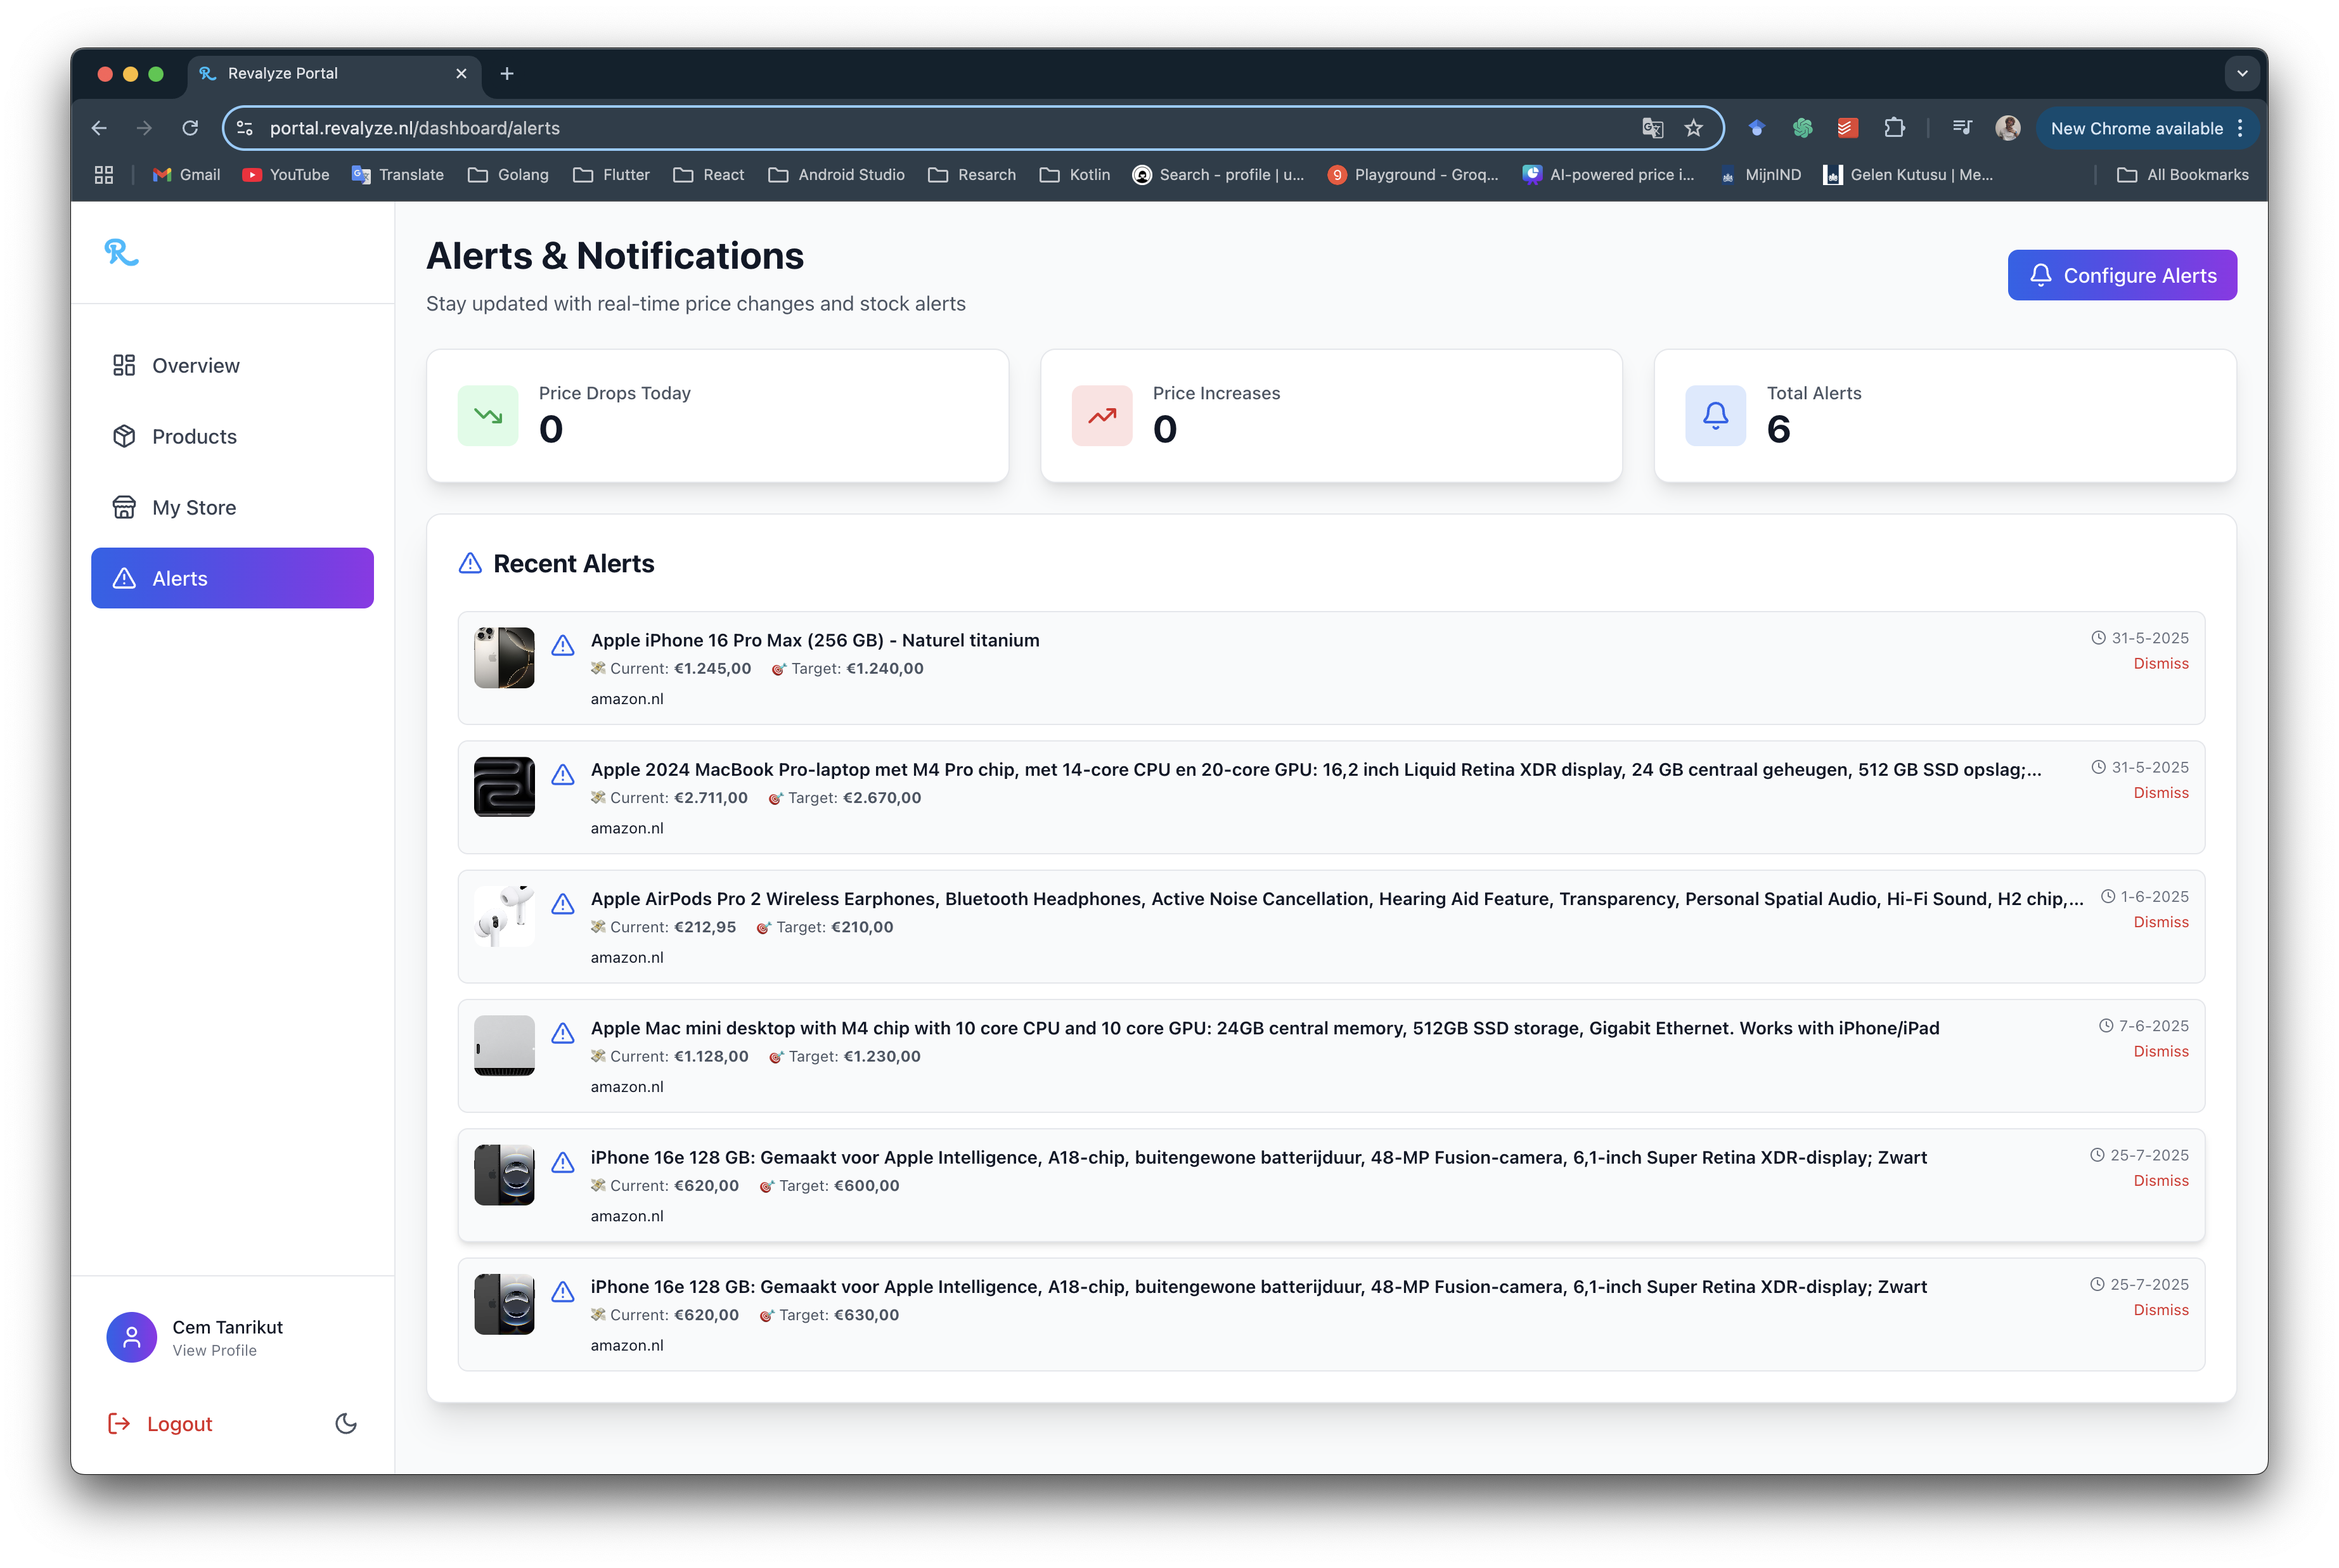Go to Products in the sidebar
Image resolution: width=2339 pixels, height=1568 pixels.
(232, 437)
